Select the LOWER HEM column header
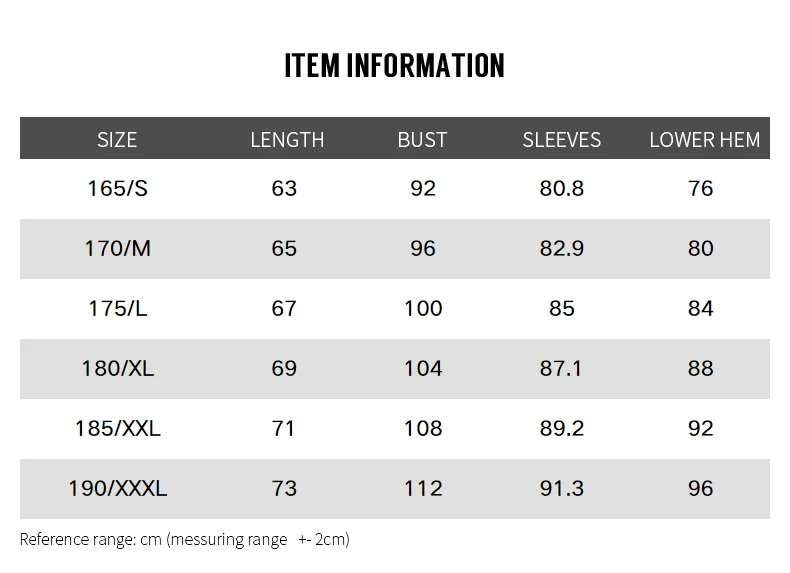 click(x=704, y=140)
